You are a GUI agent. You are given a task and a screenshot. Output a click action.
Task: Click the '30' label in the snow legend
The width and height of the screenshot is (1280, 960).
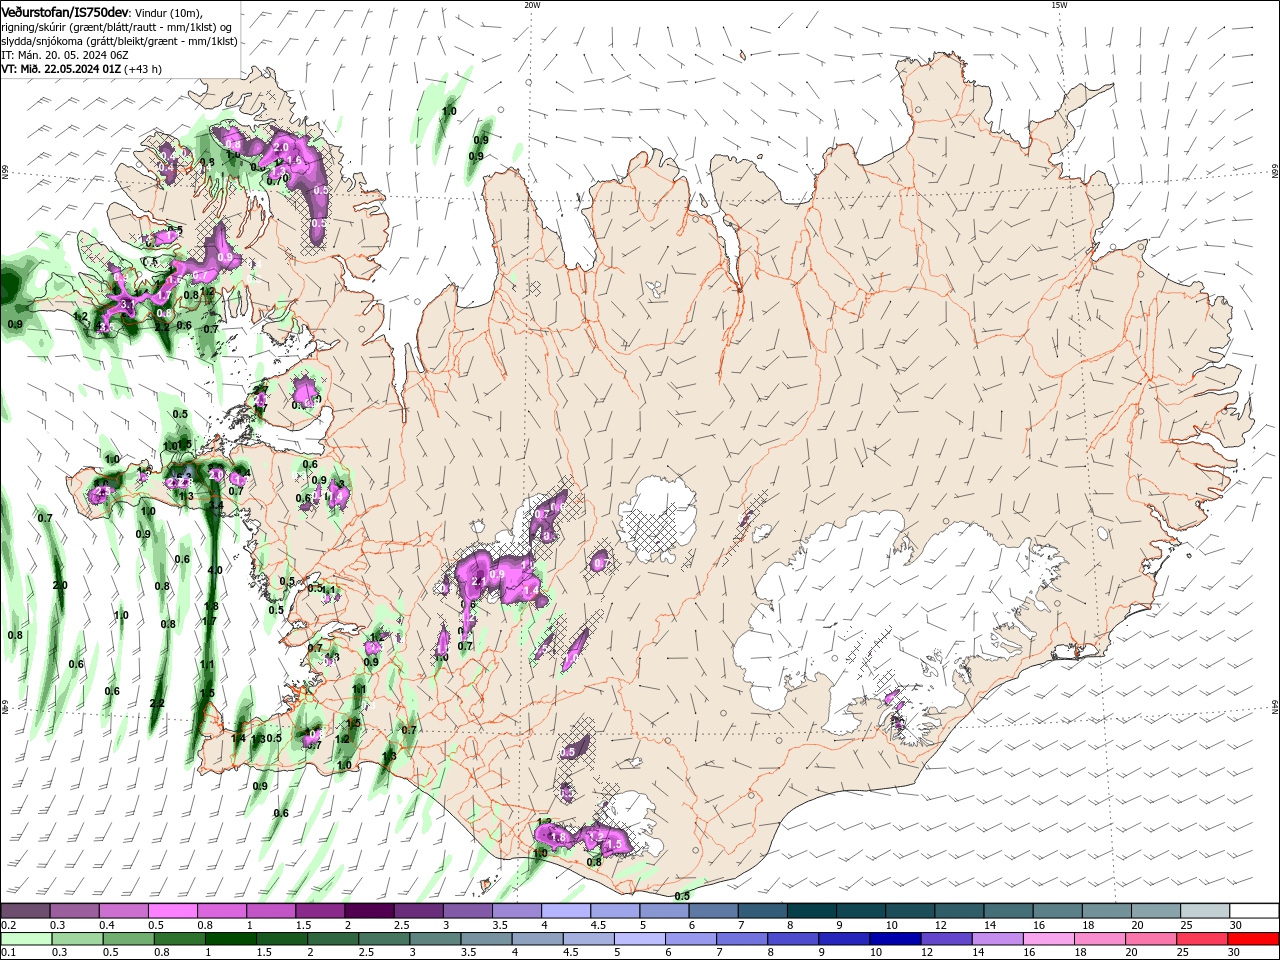(1235, 925)
